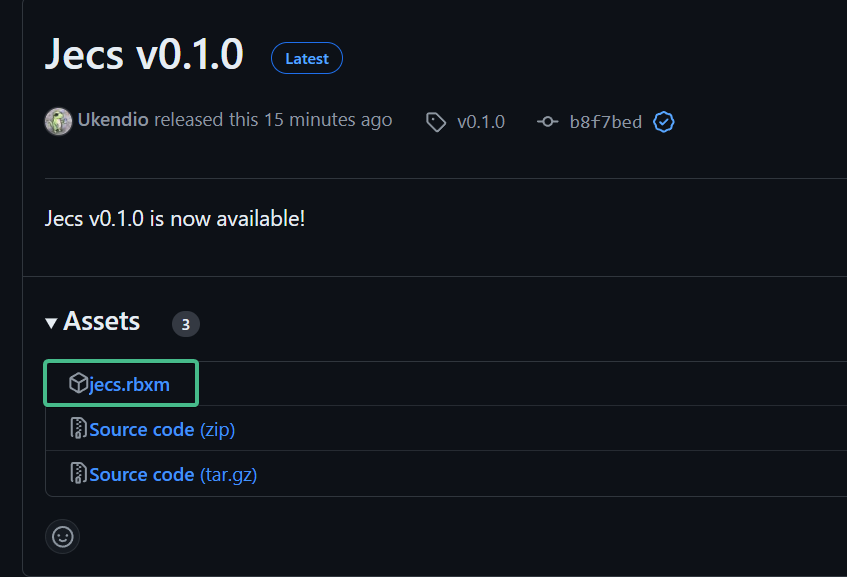847x577 pixels.
Task: Open the smiley reaction picker
Action: [62, 537]
